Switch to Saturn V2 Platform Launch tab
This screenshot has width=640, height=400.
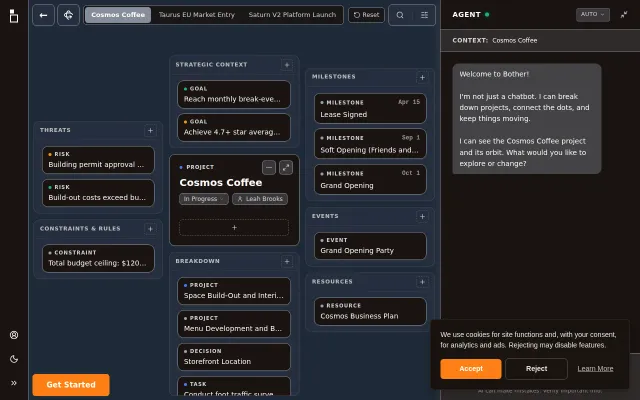292,15
